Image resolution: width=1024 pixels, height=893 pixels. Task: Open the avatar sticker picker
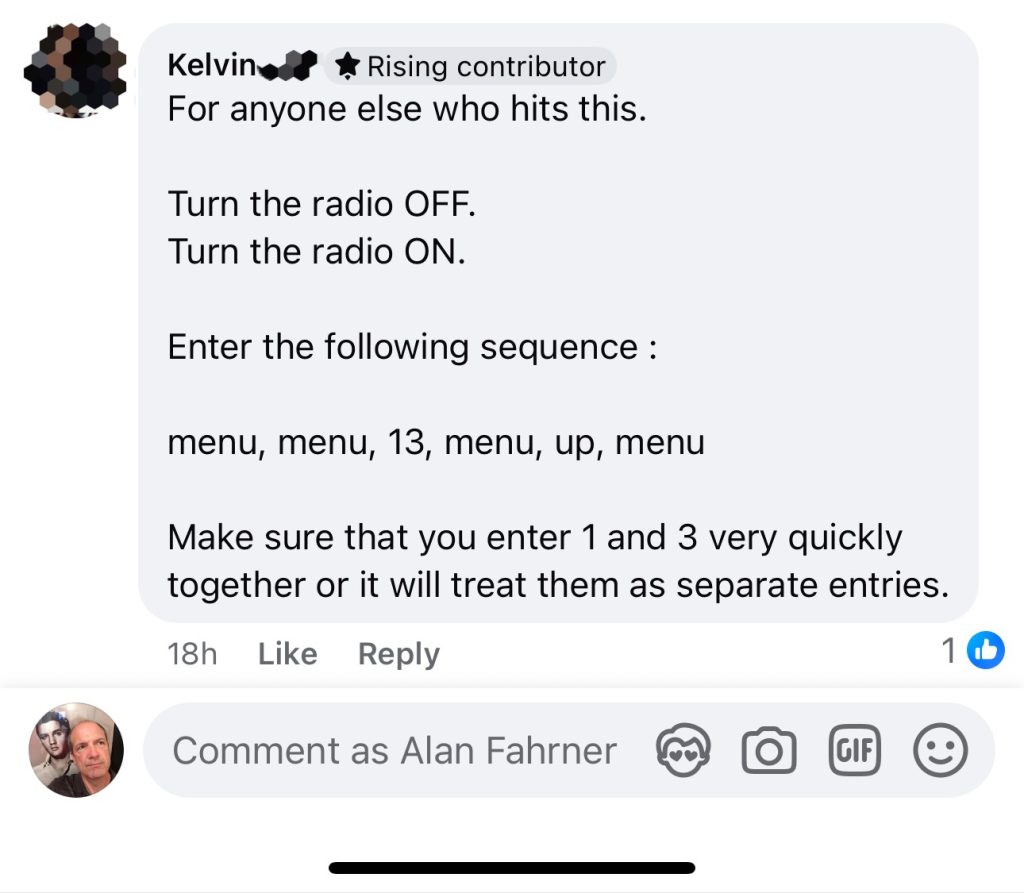[x=683, y=750]
